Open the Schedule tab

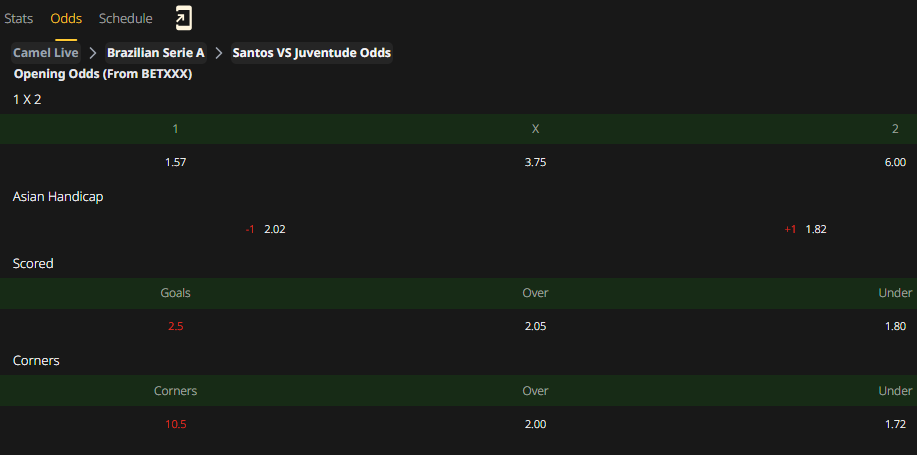click(126, 19)
